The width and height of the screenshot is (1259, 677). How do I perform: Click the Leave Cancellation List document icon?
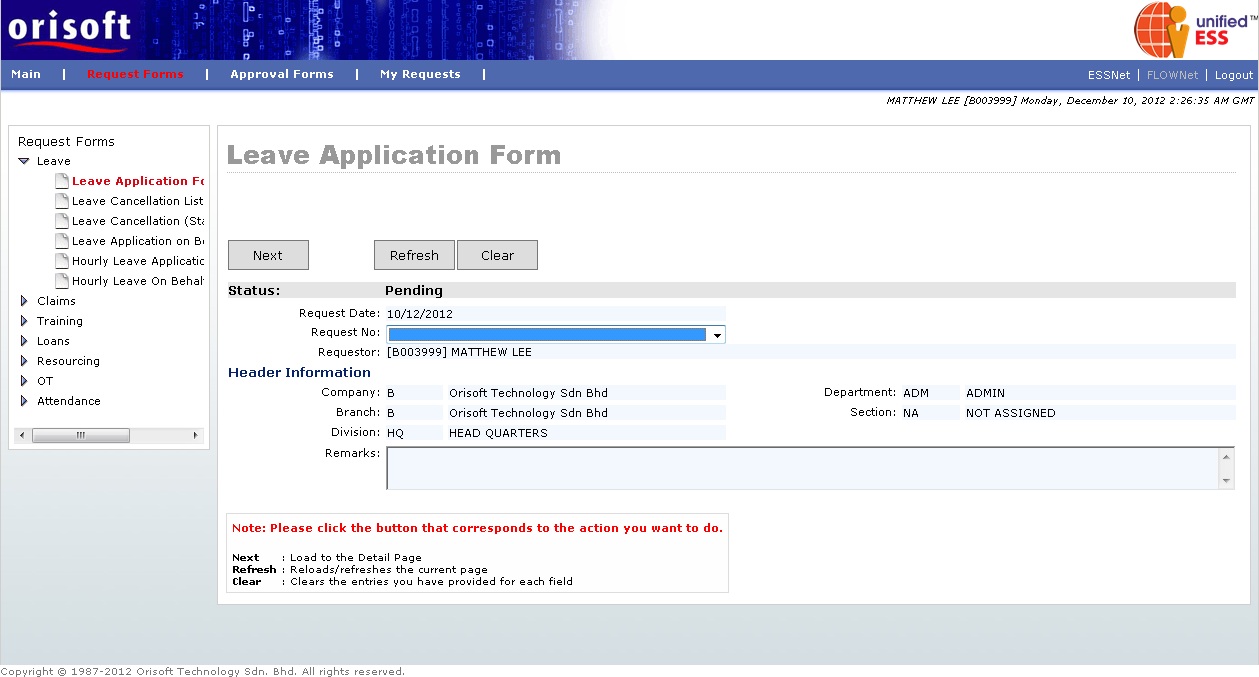(62, 201)
